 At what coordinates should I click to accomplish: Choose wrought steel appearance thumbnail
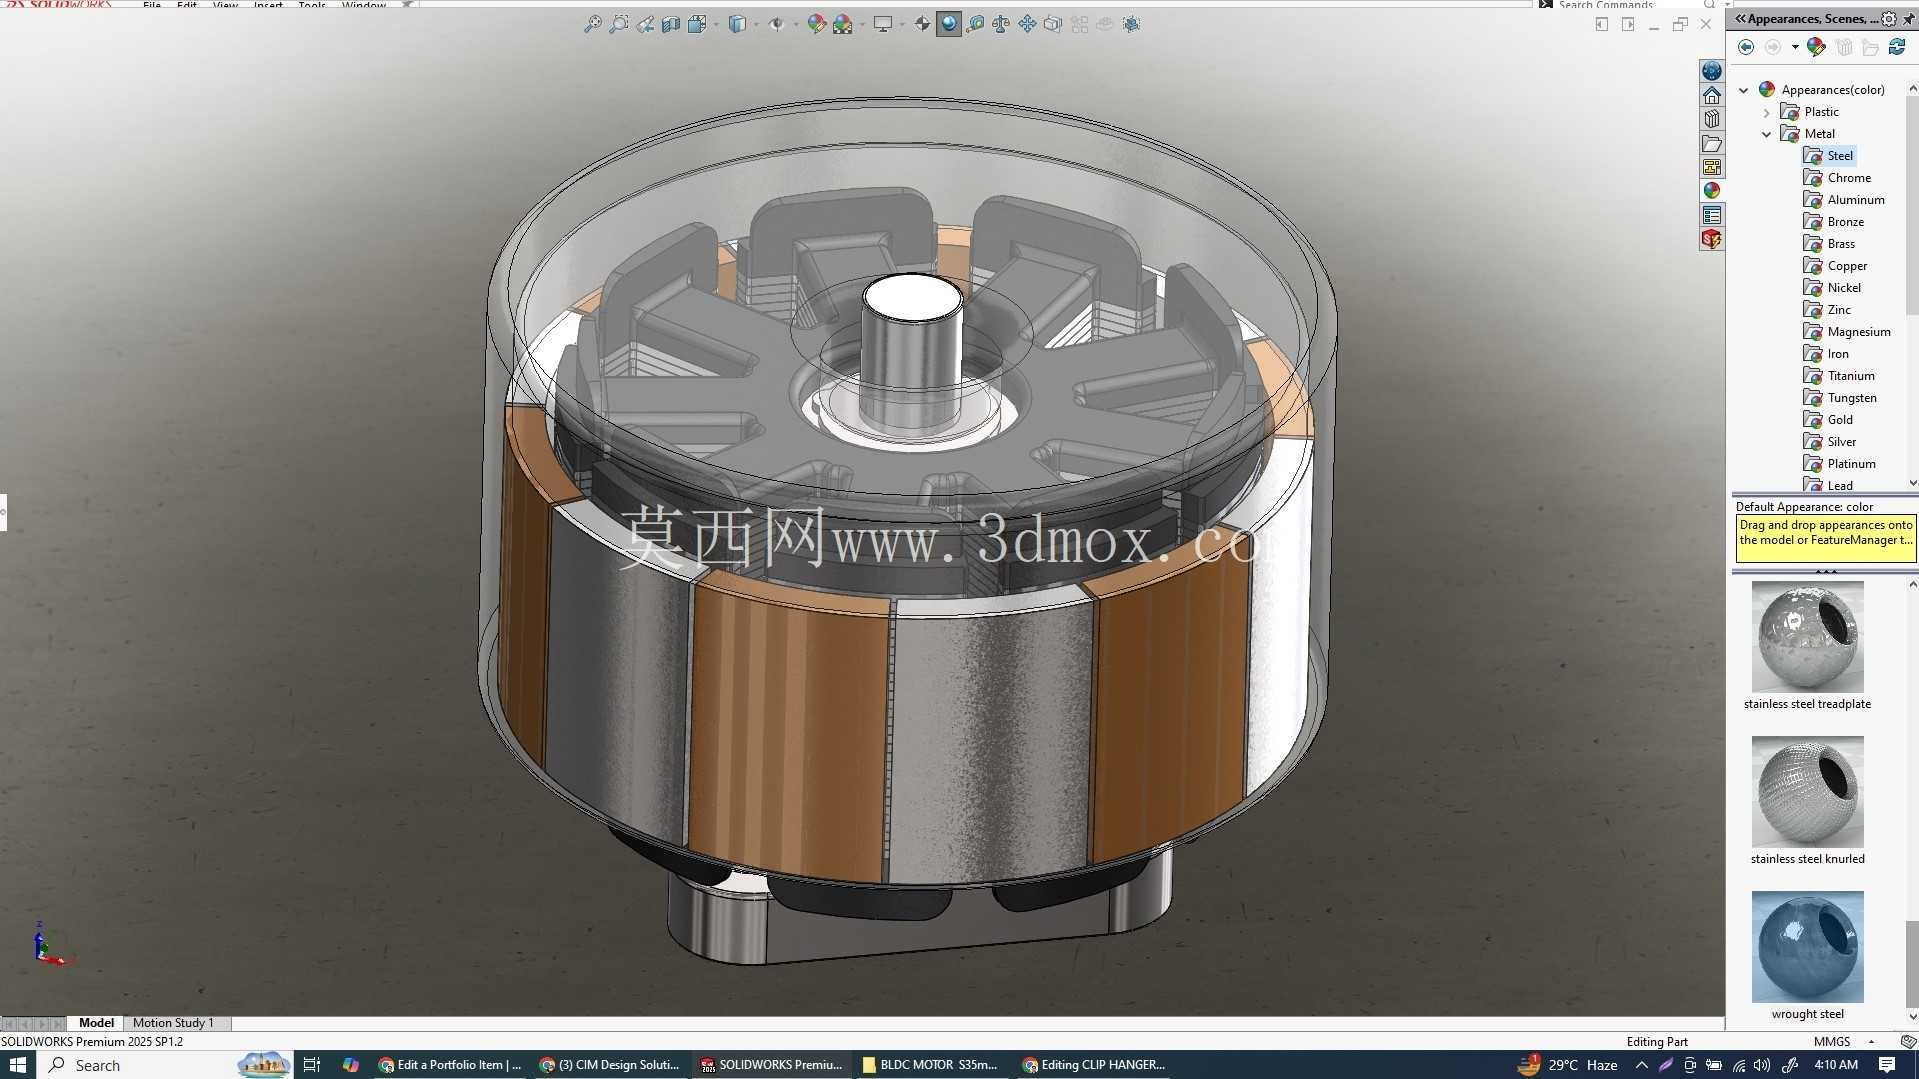[1807, 947]
